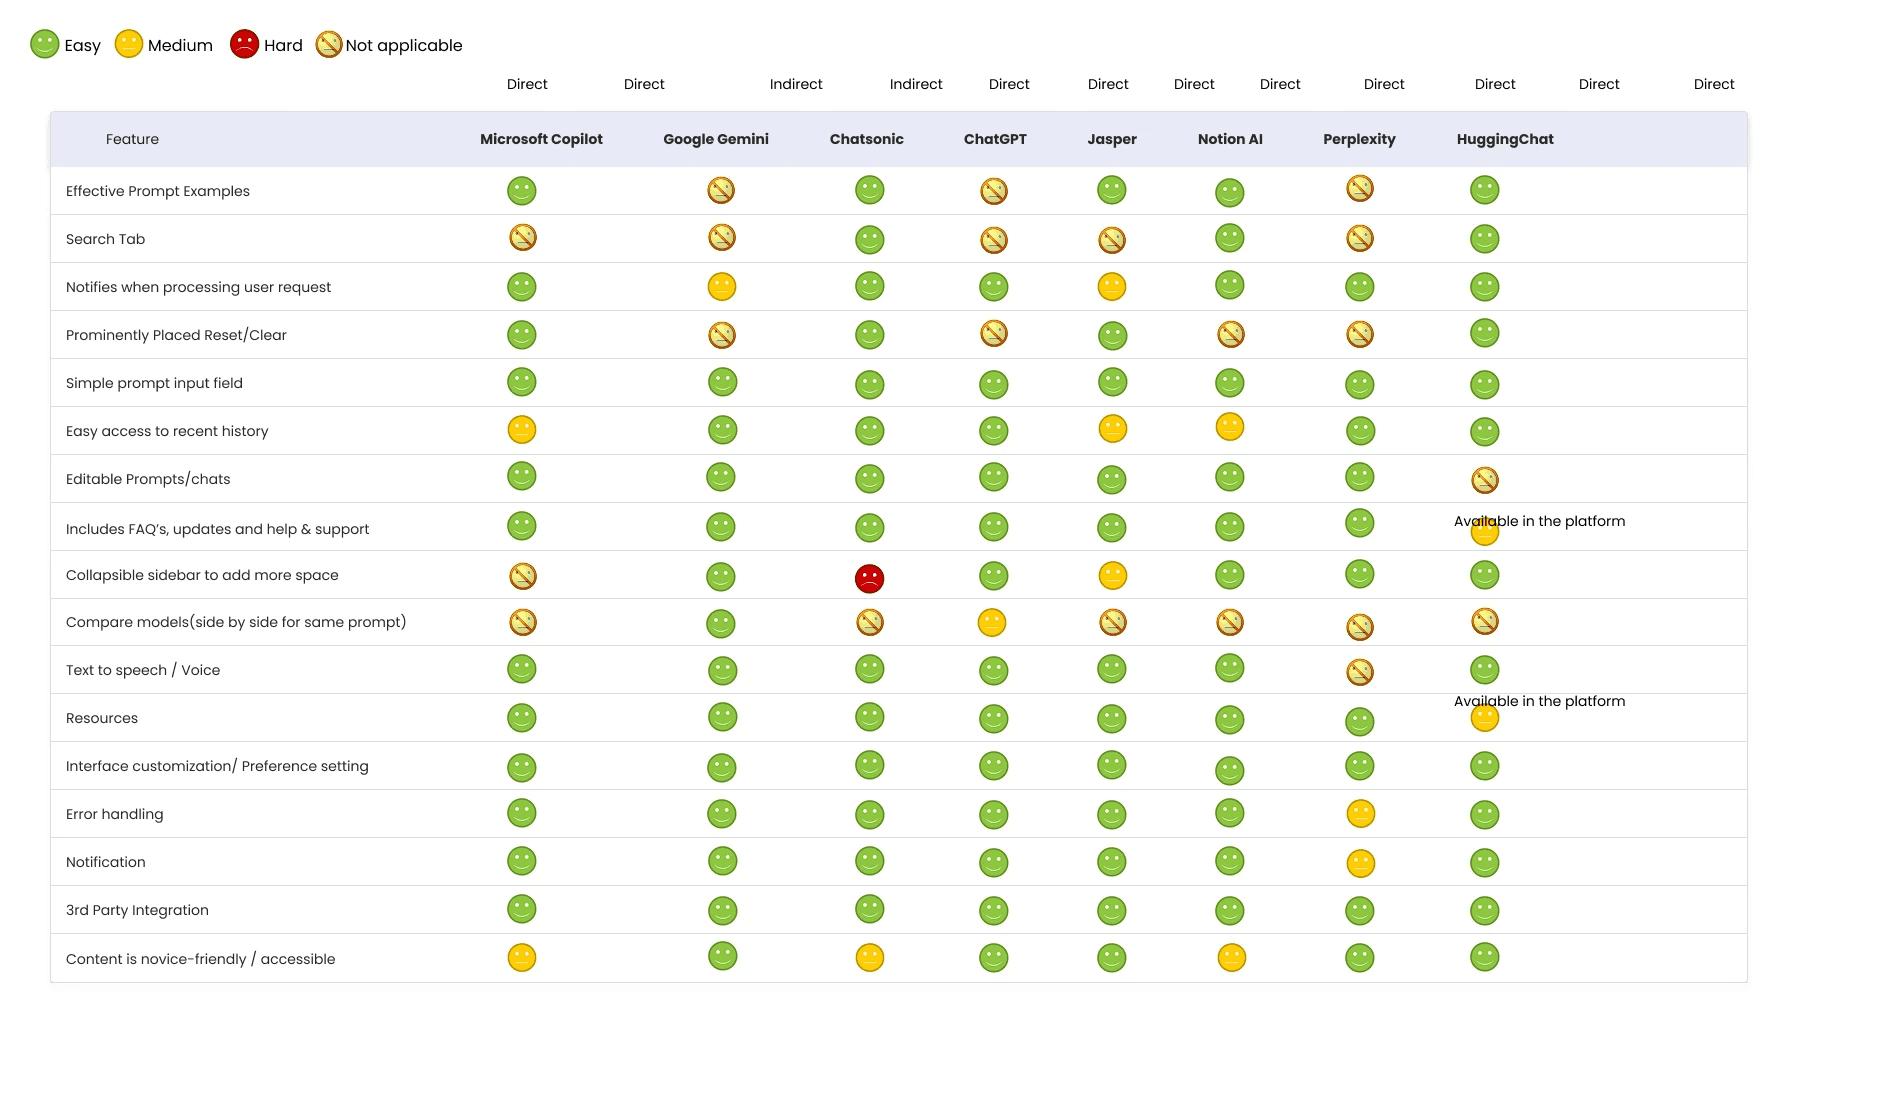
Task: Click Jasper's medium icon for Collapsible sidebar
Action: pyautogui.click(x=1113, y=575)
